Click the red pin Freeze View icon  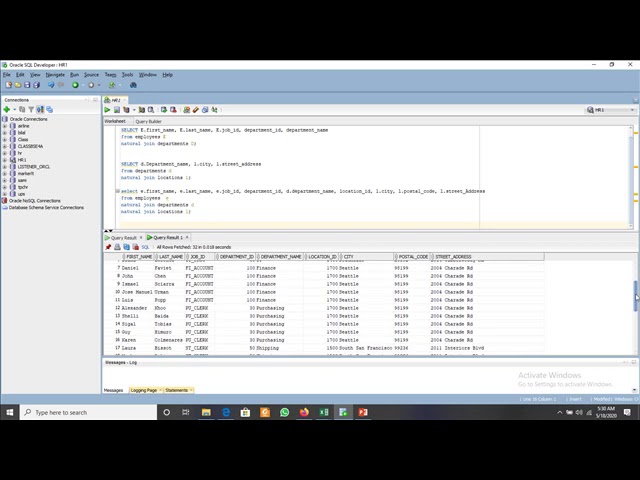coord(108,247)
